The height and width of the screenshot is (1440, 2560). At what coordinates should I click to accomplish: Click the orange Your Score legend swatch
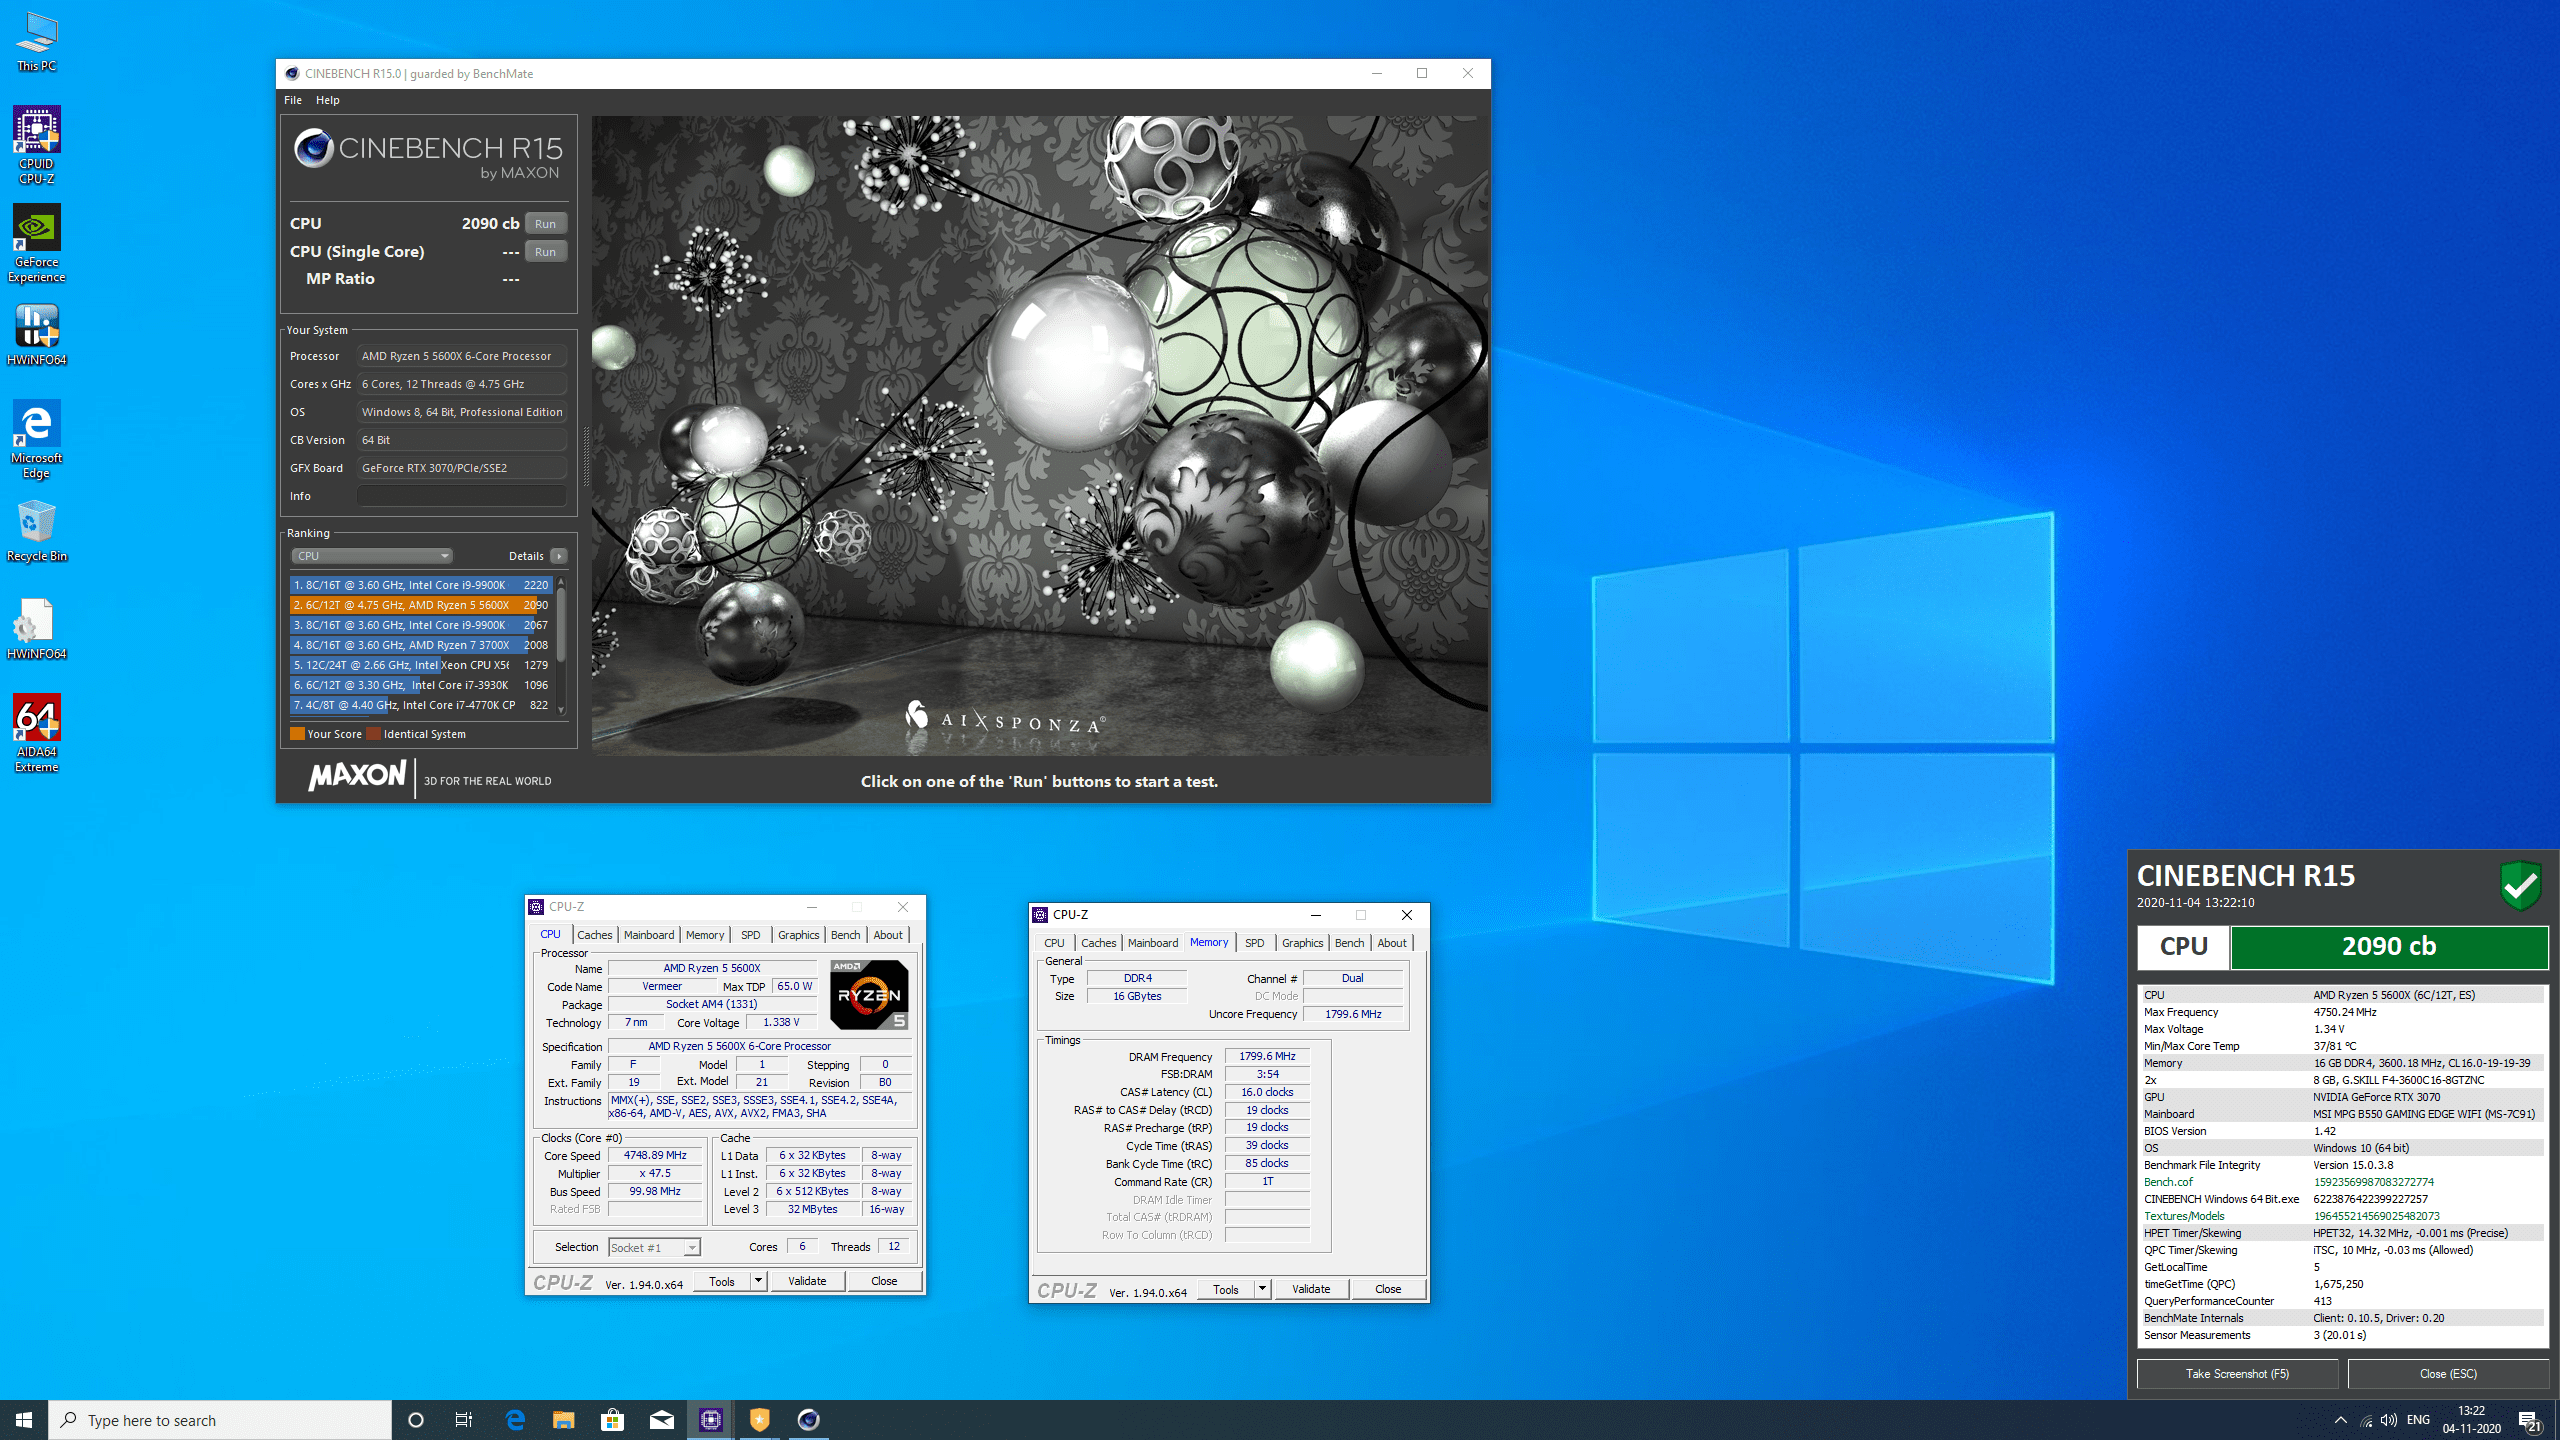tap(297, 734)
